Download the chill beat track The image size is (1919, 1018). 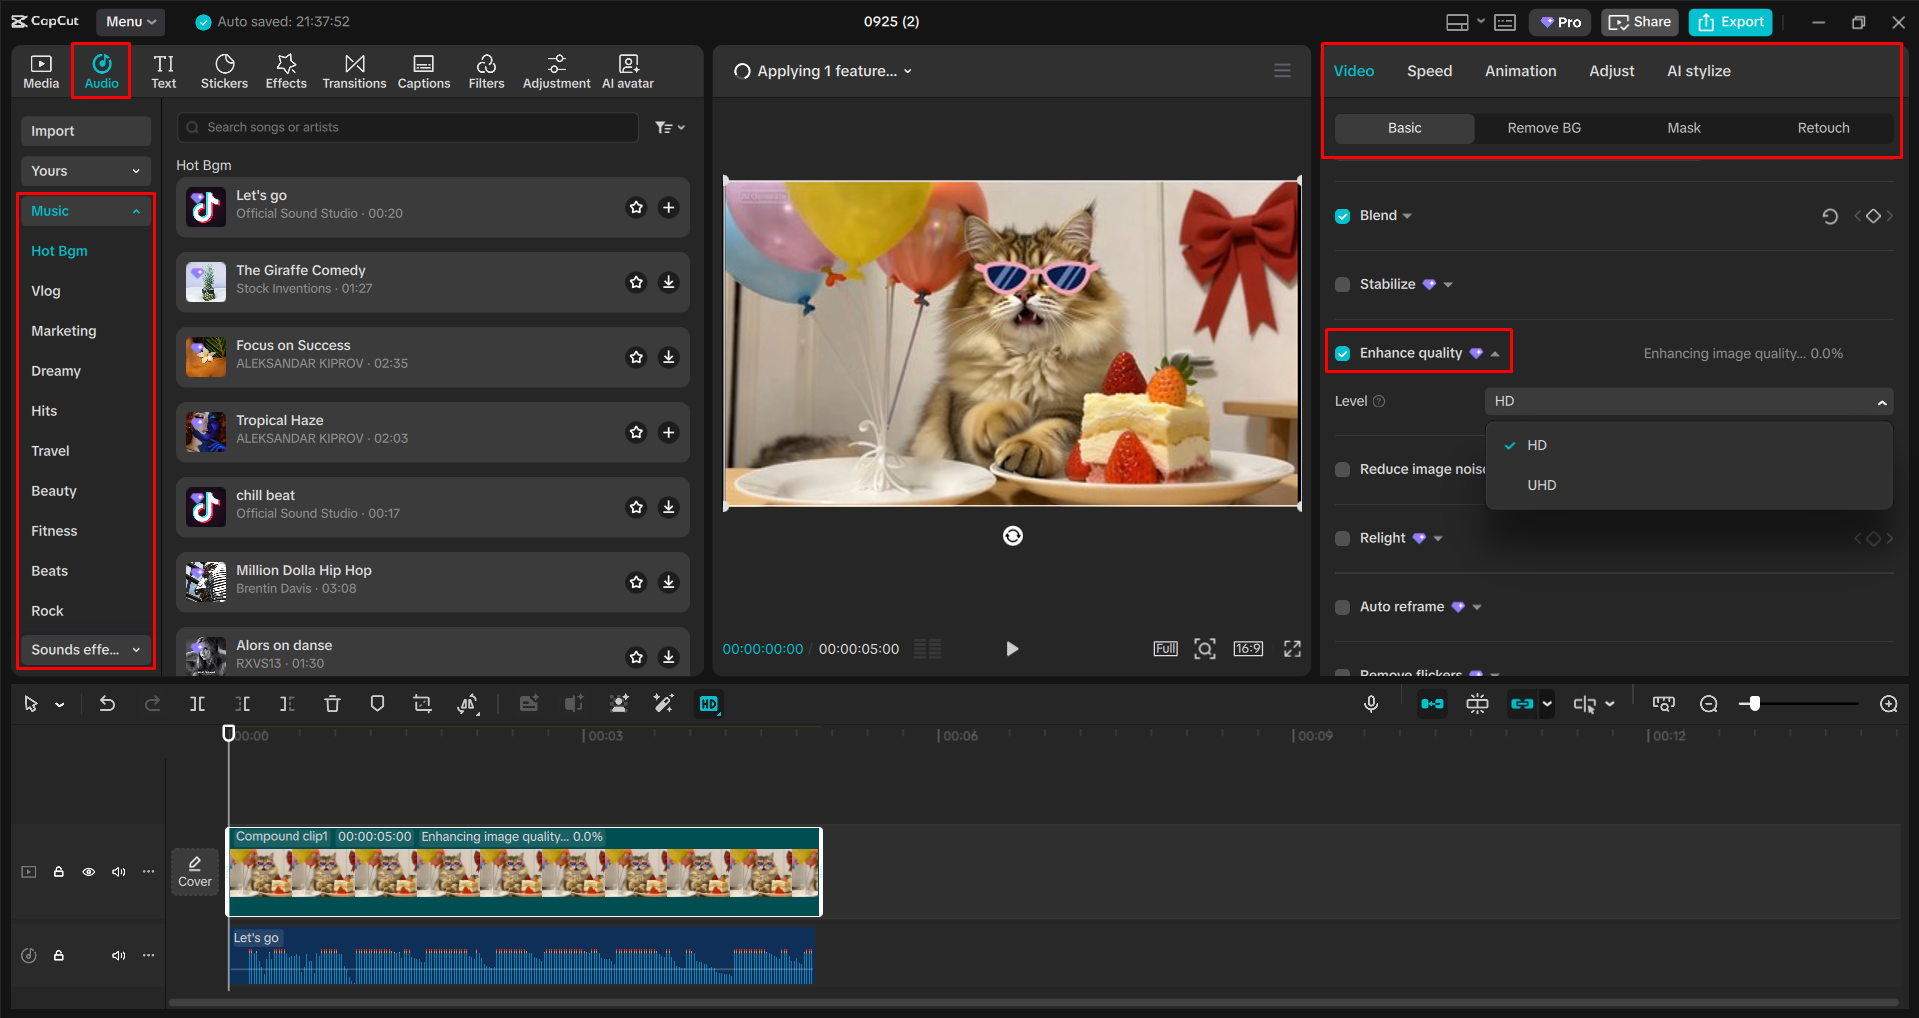coord(668,507)
